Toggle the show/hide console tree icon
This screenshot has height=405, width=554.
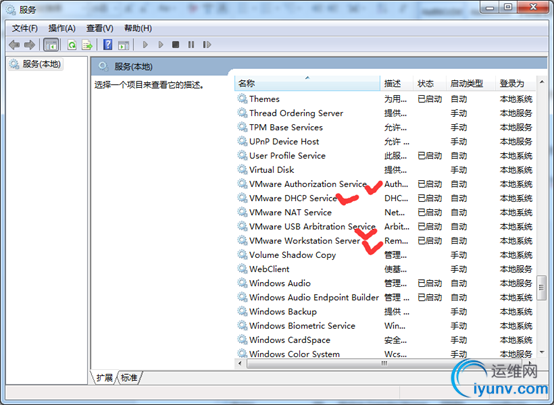[51, 45]
